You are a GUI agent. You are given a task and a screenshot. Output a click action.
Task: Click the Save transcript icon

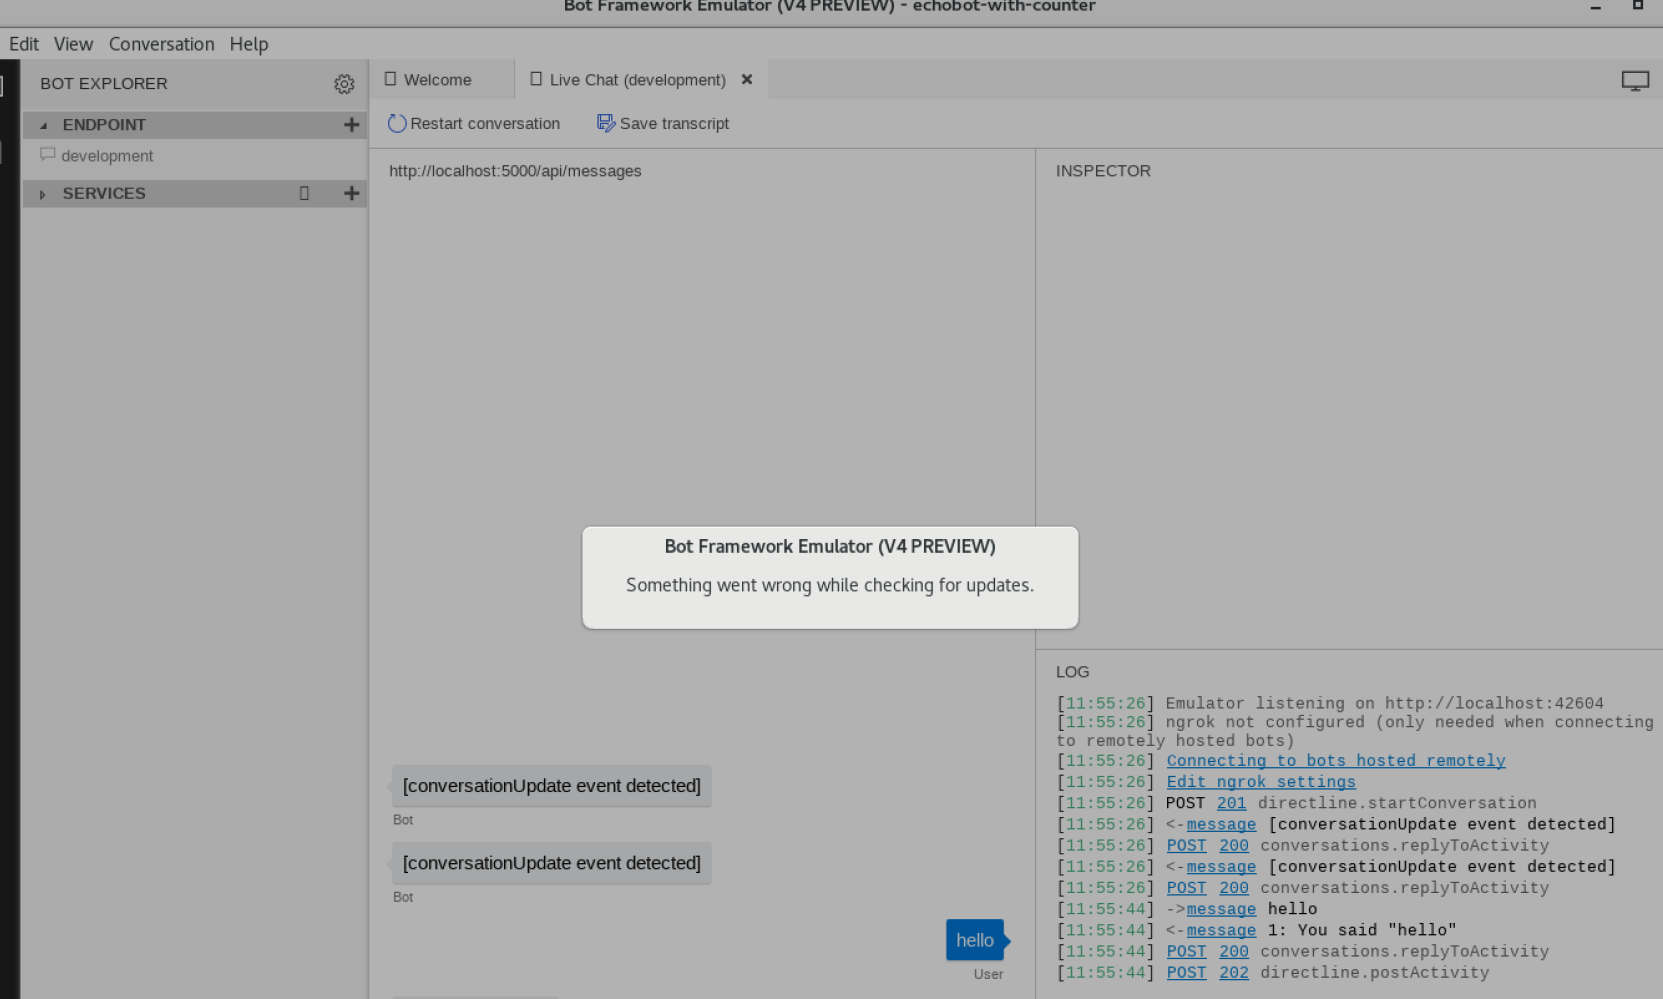point(606,122)
